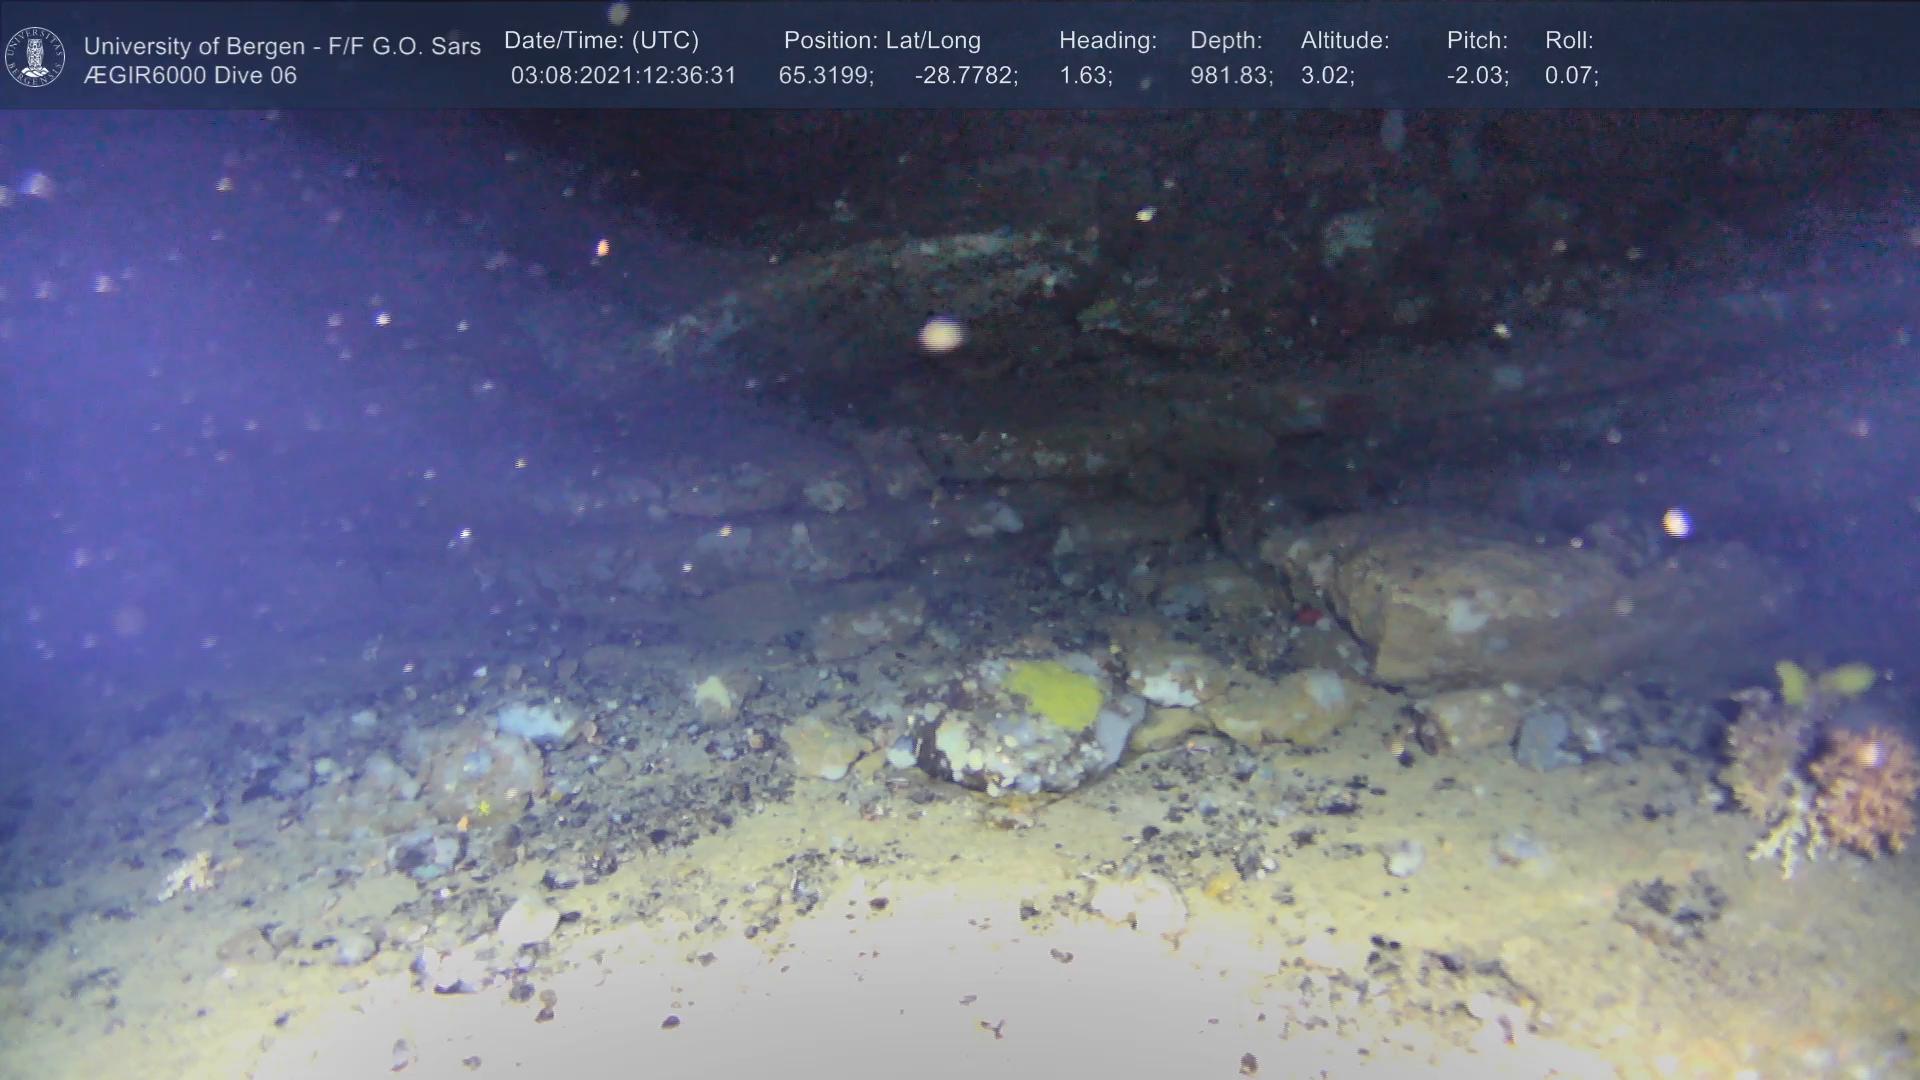Select depth value 981.83
Viewport: 1920px width, 1080px height.
pyautogui.click(x=1231, y=76)
